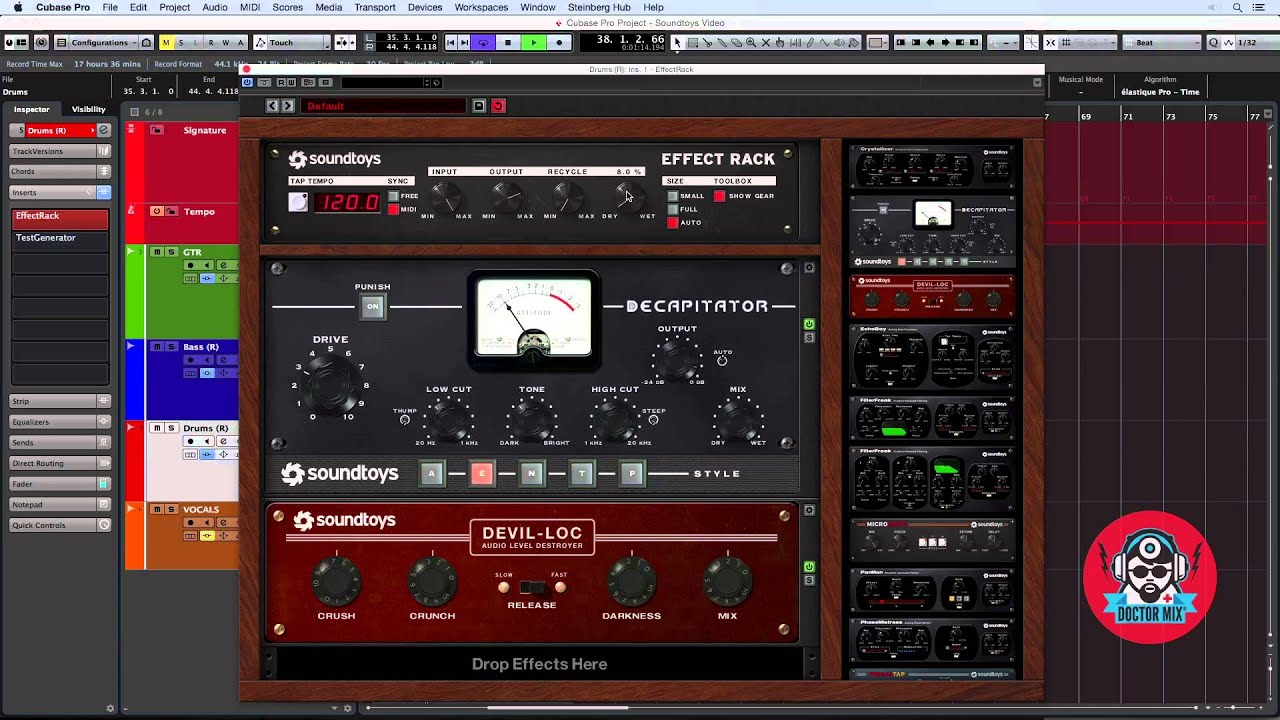
Task: Select Decapitator style A button
Action: pyautogui.click(x=431, y=474)
